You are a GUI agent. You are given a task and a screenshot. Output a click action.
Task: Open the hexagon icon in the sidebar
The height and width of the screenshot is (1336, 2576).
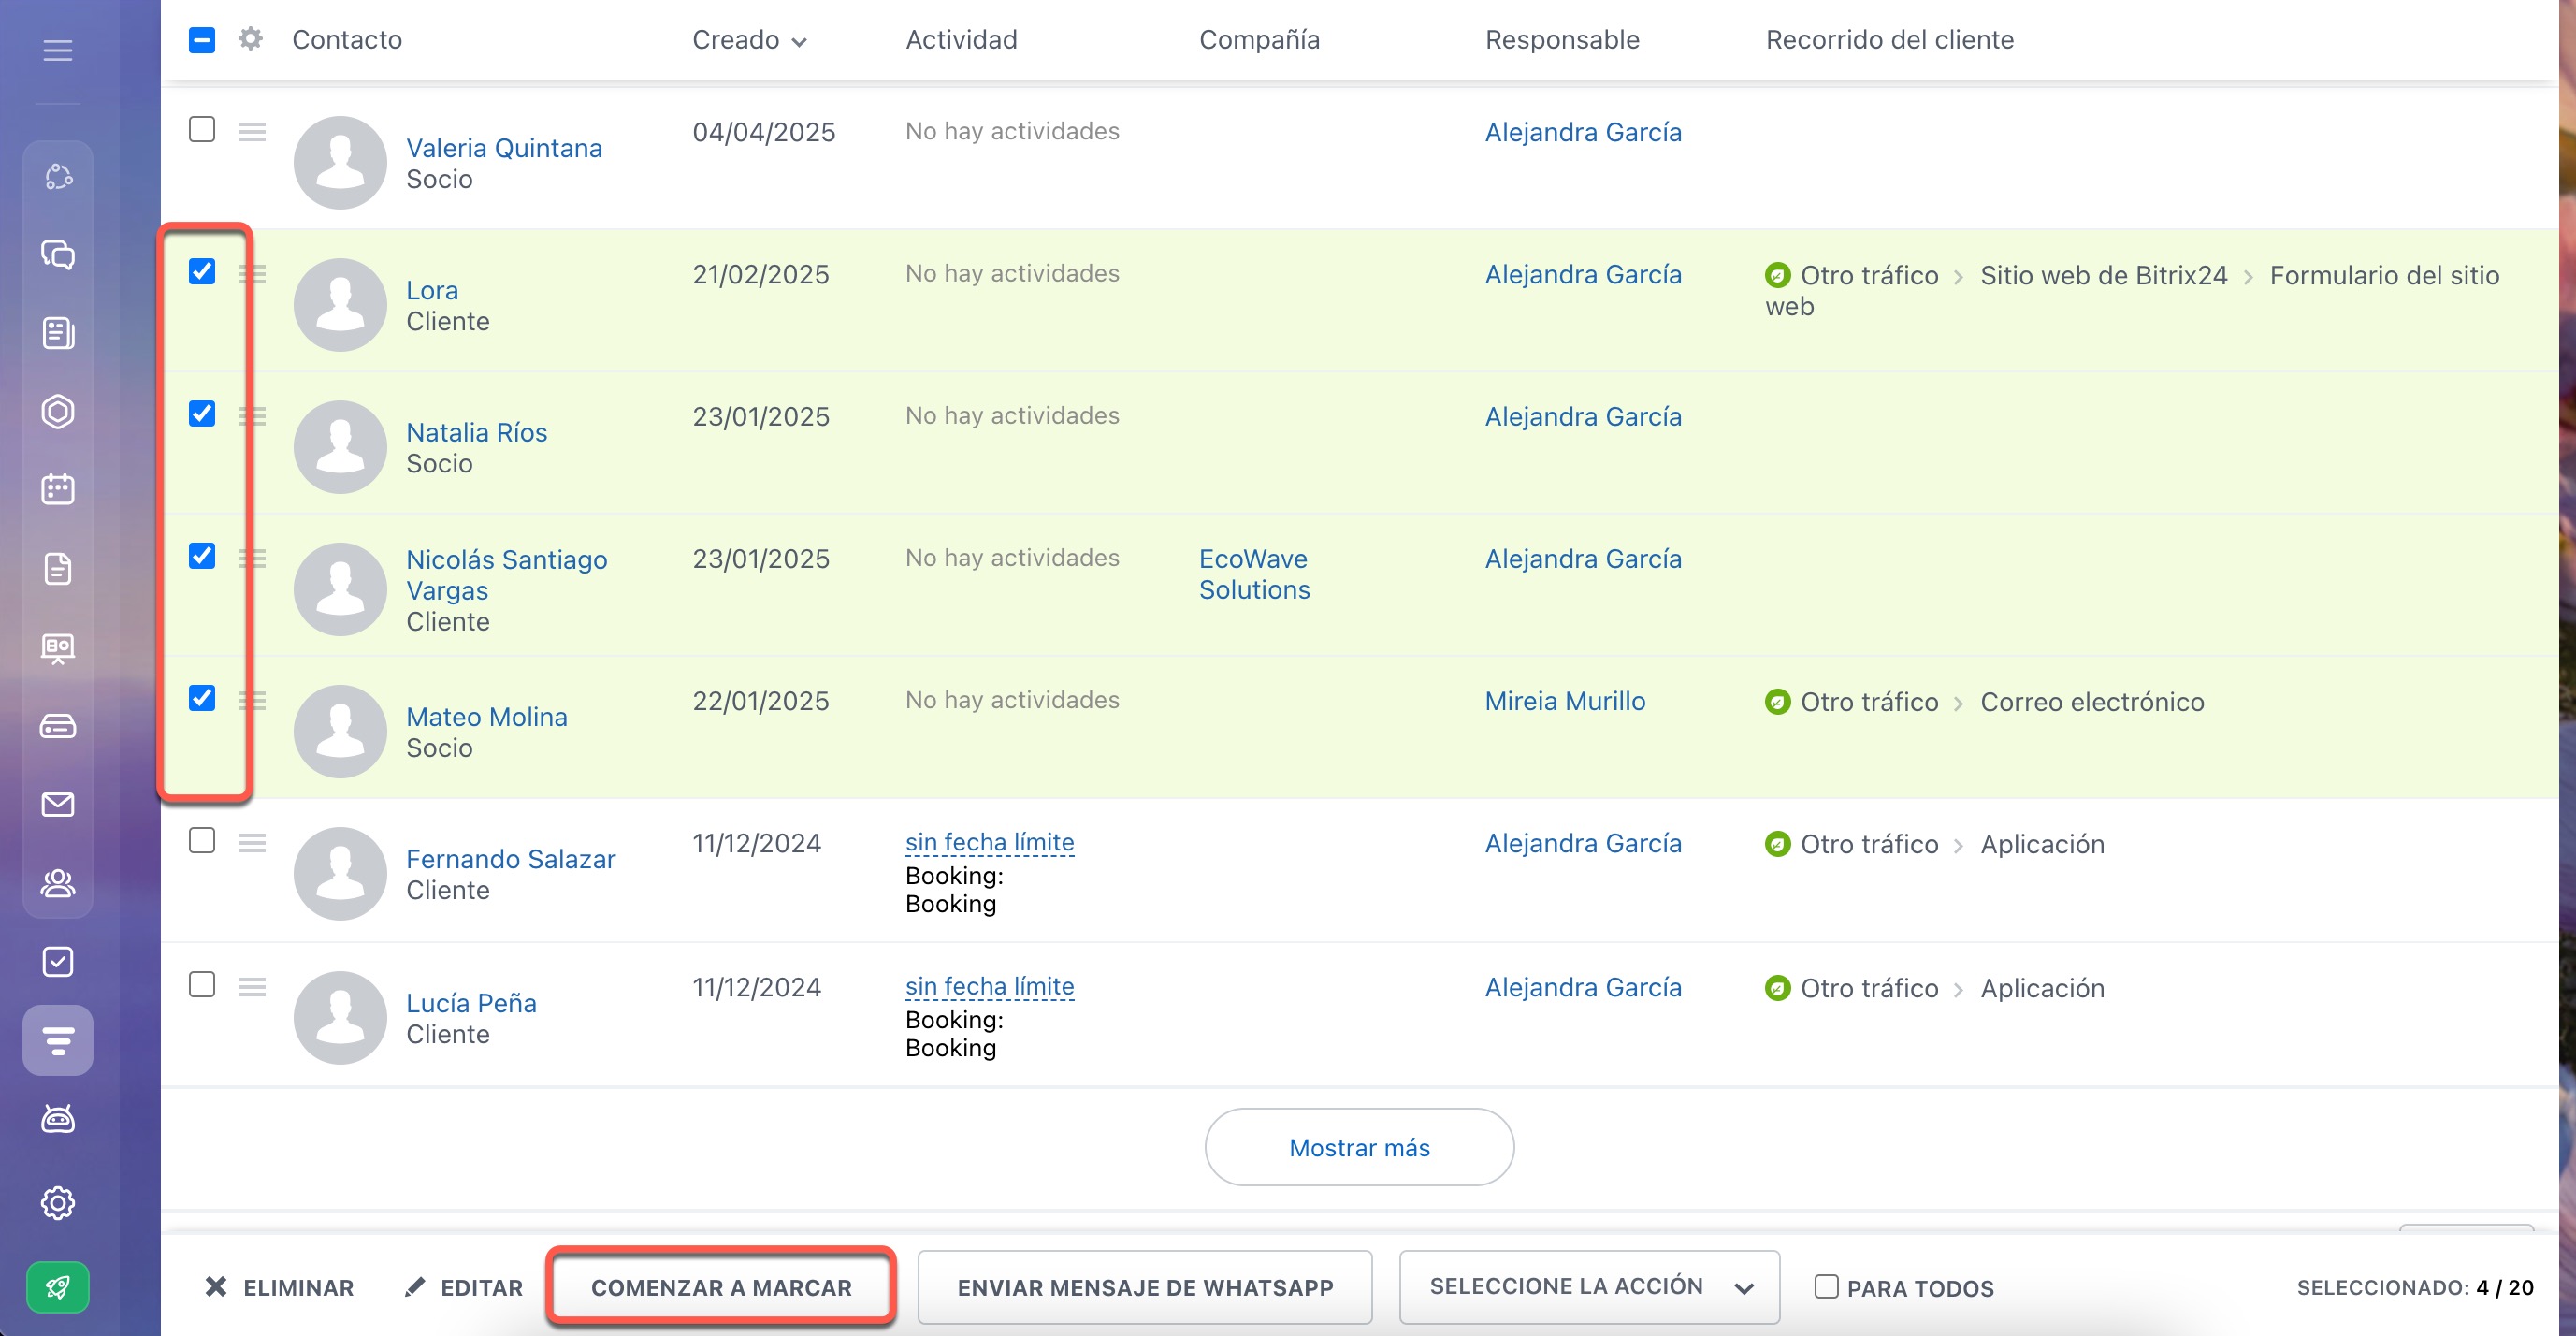point(58,411)
